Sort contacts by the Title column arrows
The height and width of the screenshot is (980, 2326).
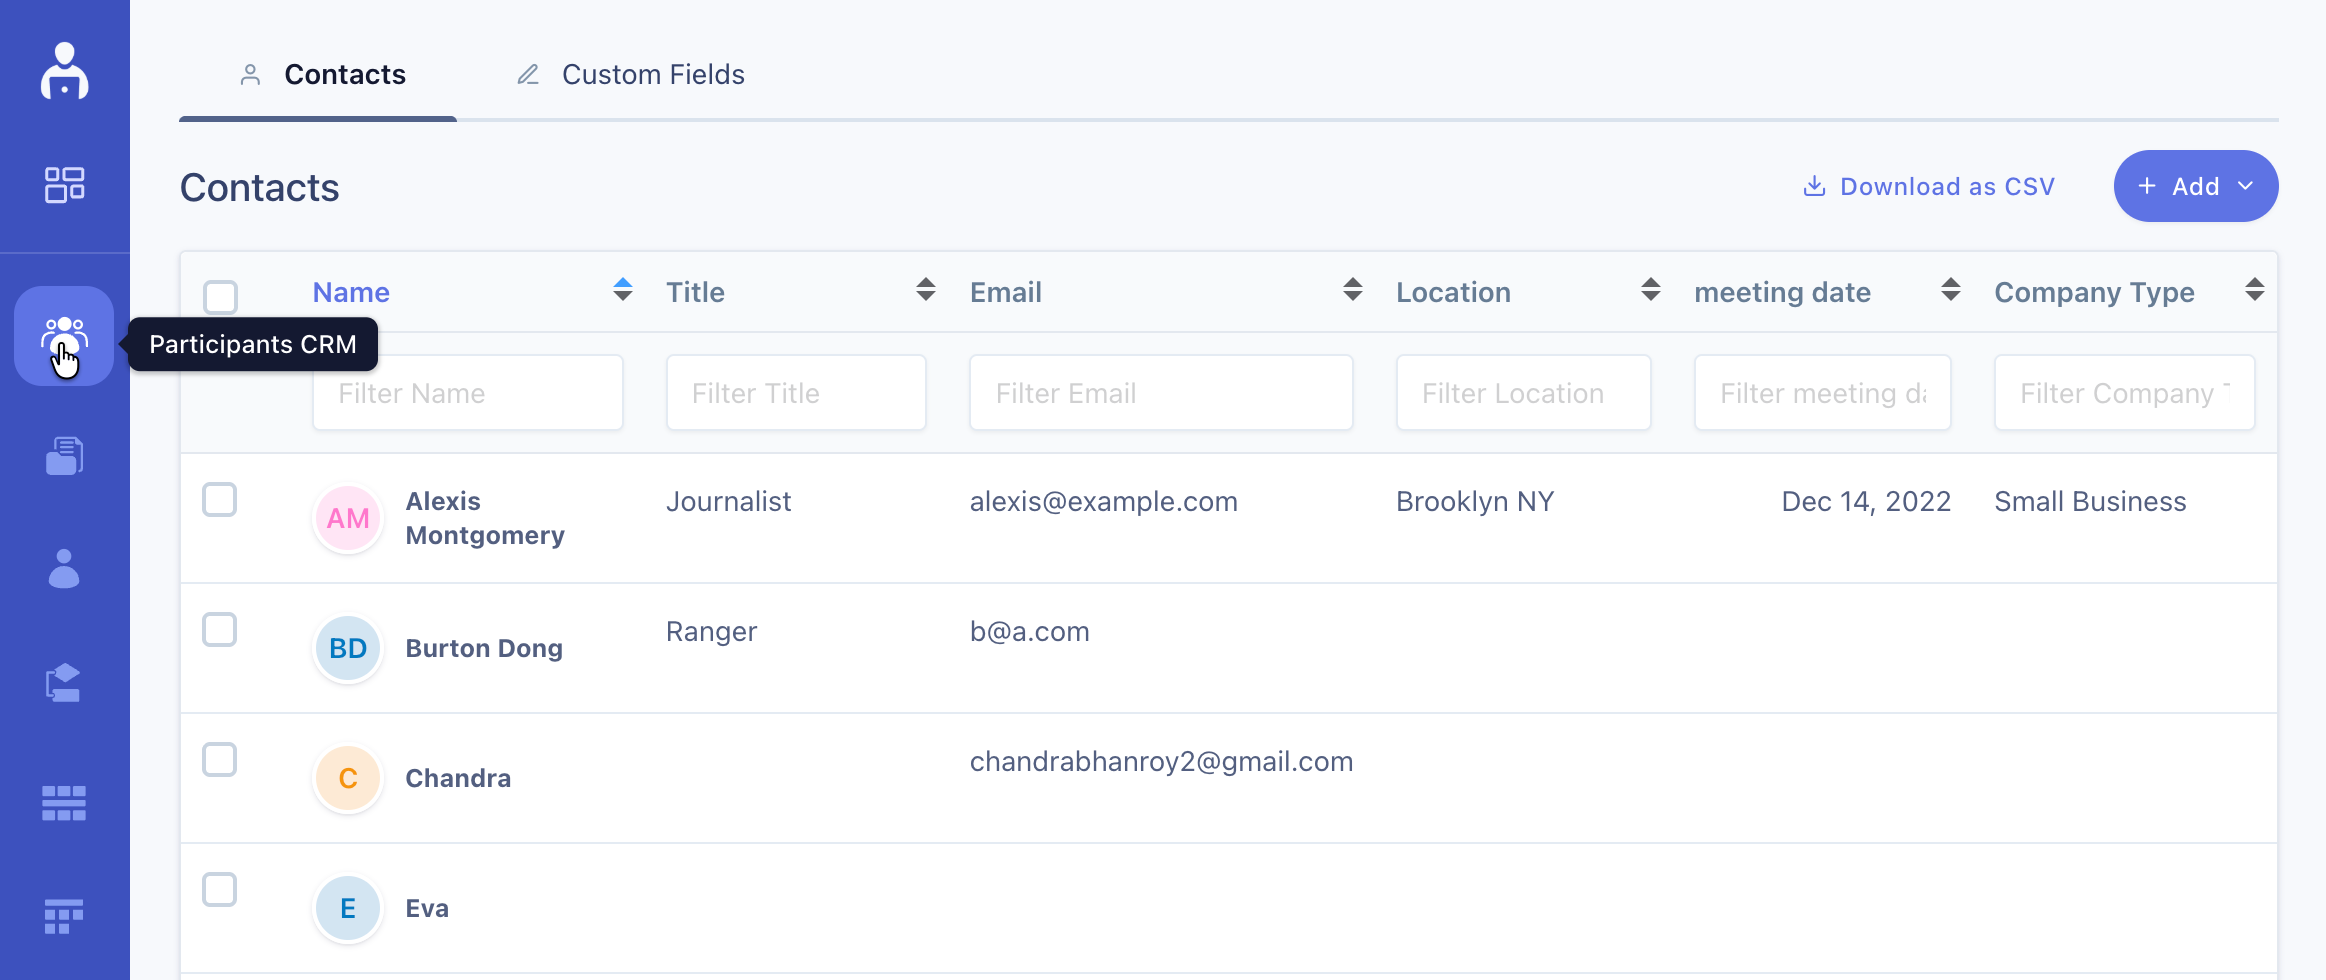tap(926, 290)
